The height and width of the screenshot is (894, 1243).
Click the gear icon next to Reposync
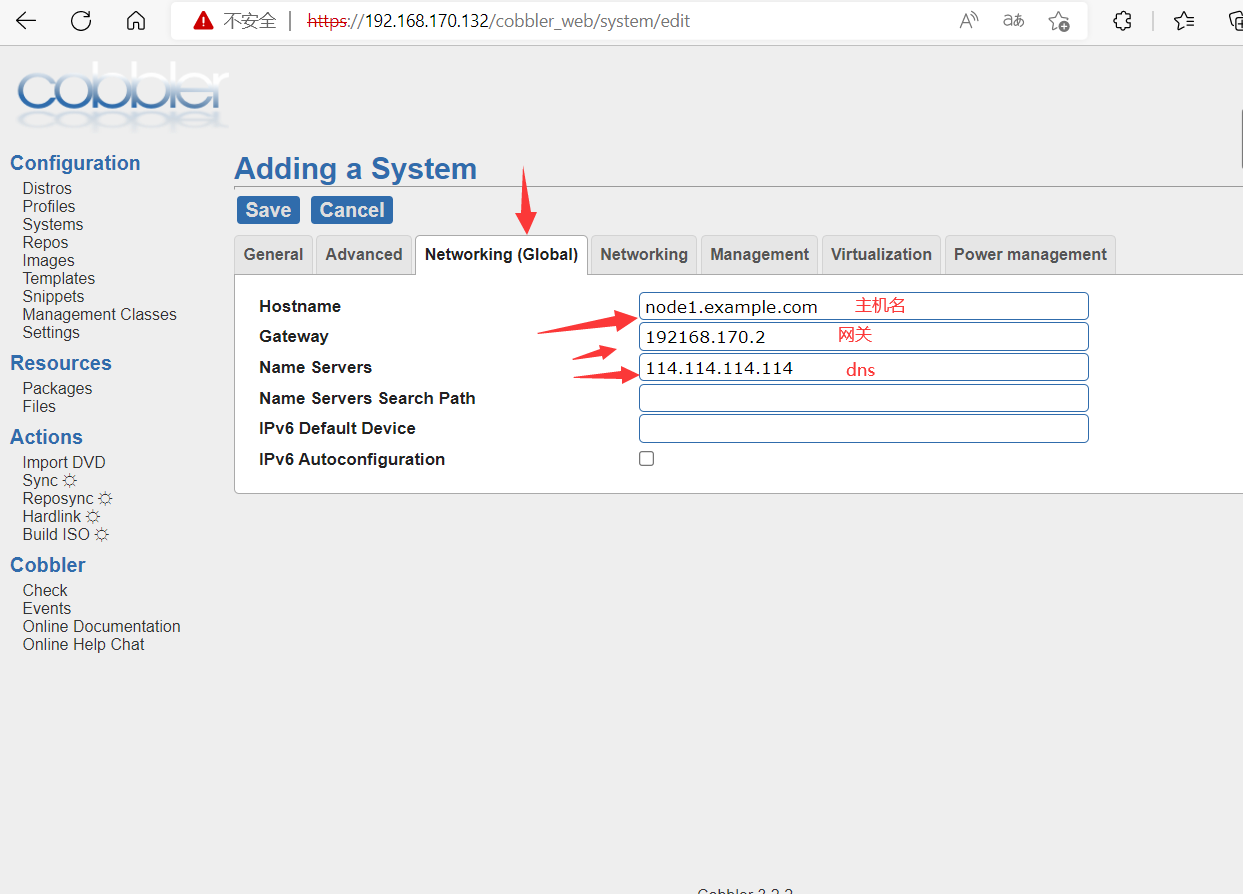105,499
